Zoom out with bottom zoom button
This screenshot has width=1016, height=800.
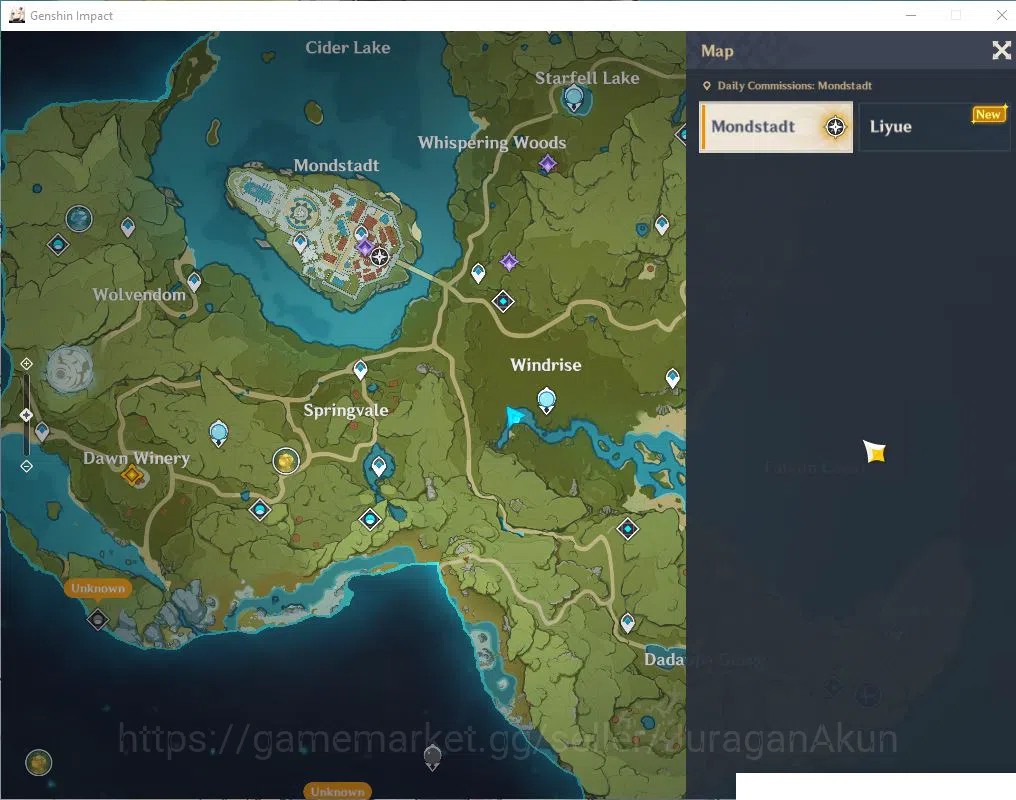coord(26,466)
